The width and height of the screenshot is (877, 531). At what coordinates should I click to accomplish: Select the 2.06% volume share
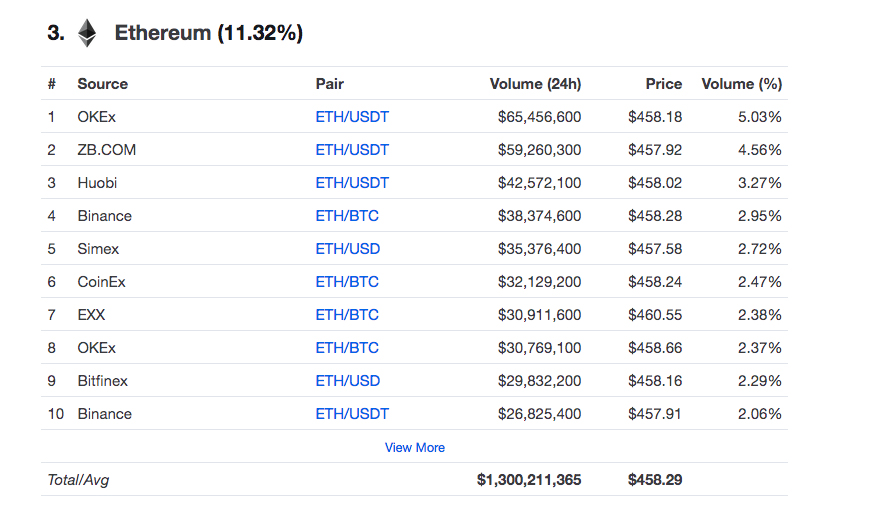tap(760, 414)
